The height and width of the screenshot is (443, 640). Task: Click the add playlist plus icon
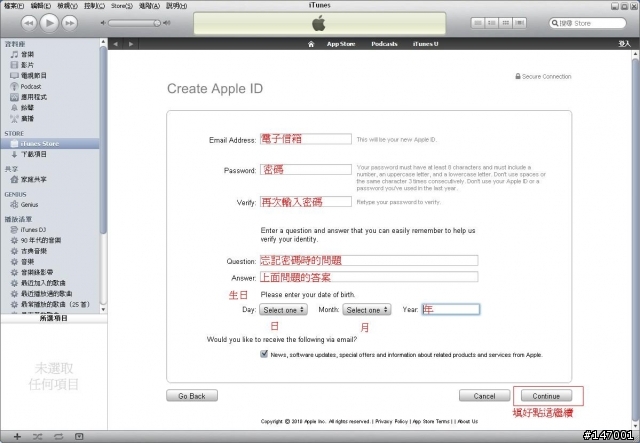pos(17,436)
